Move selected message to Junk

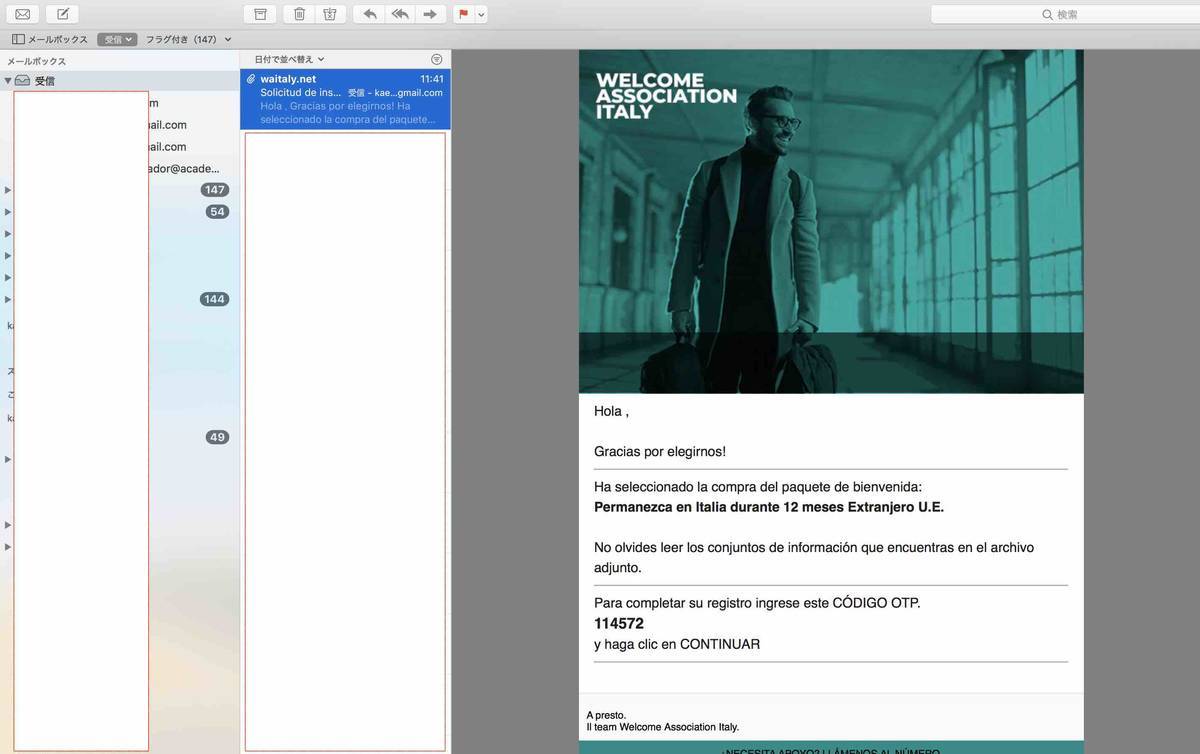(330, 14)
